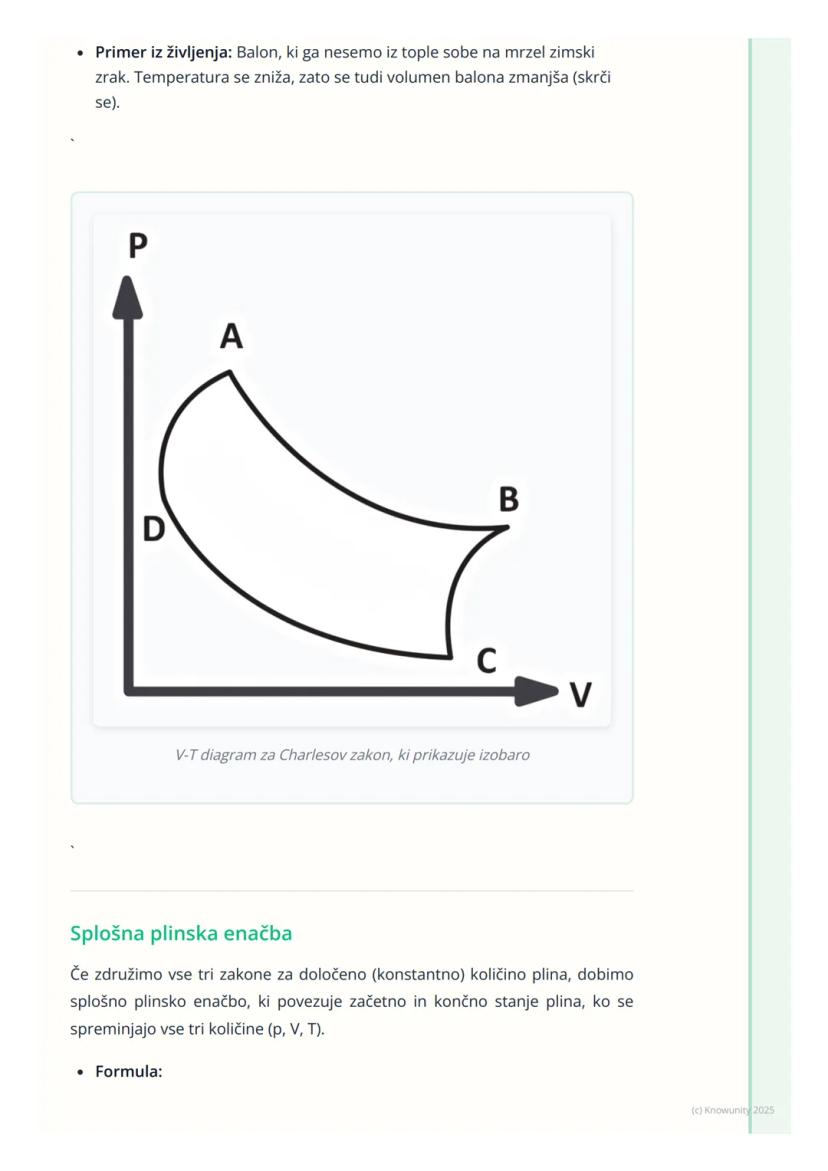Click the point C label on the diagram
Viewport: 828px width, 1171px height.
click(x=486, y=661)
